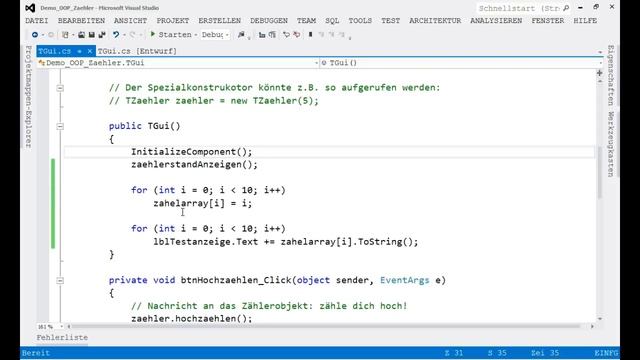Collapse the Spezialkonstruktor comment block
The image size is (640, 360).
point(60,88)
